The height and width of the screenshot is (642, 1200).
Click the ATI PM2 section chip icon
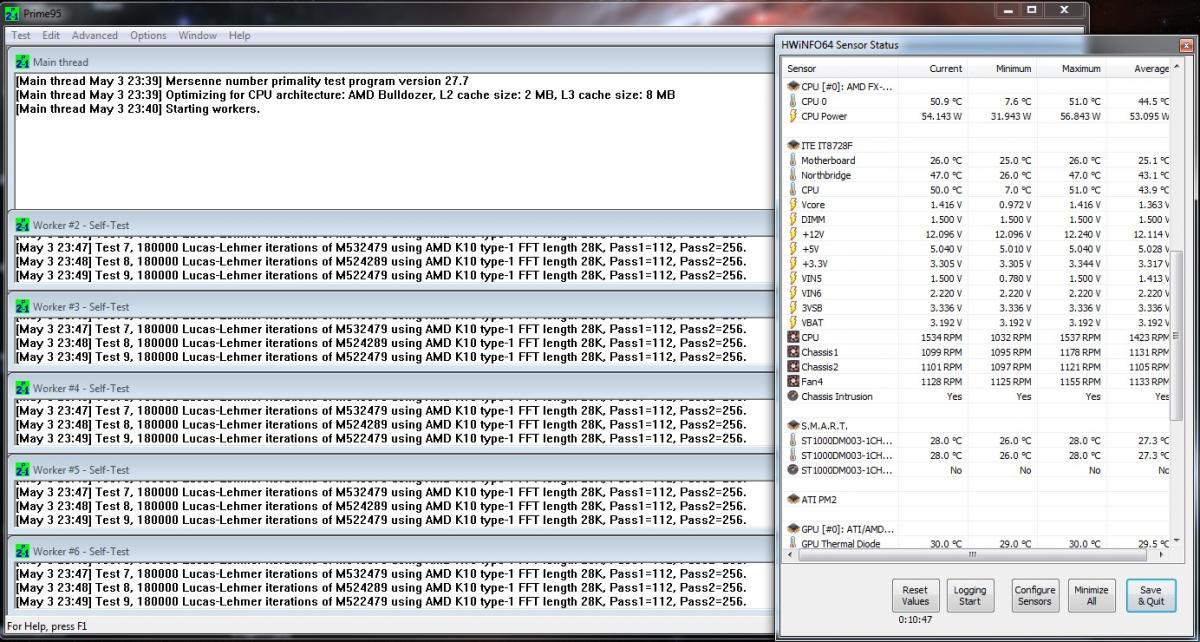(793, 499)
